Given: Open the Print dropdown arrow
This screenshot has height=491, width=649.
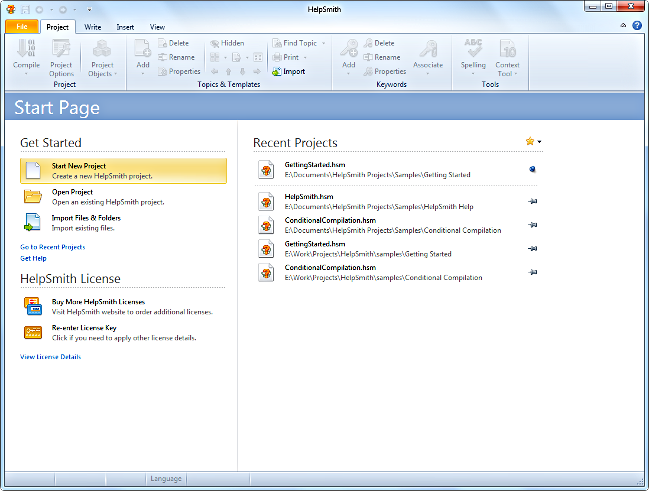Looking at the screenshot, I should 305,57.
